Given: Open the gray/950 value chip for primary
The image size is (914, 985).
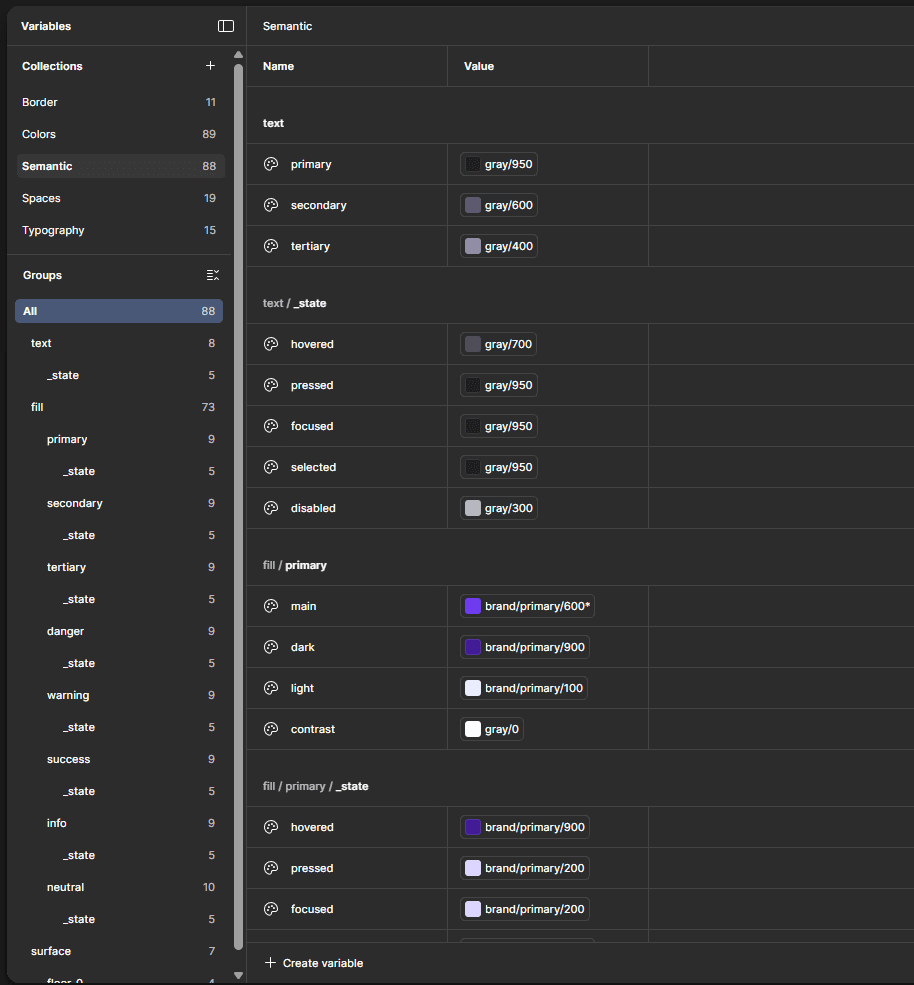Looking at the screenshot, I should point(498,163).
